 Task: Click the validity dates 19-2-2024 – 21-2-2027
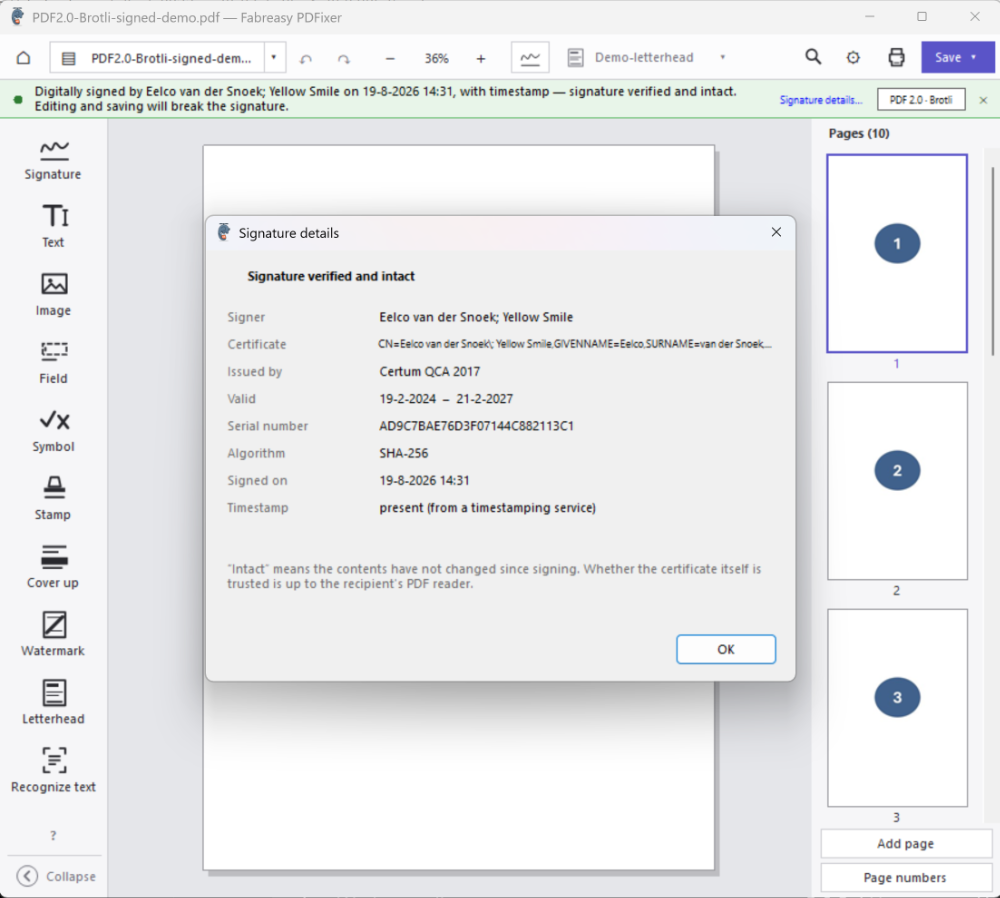click(446, 399)
